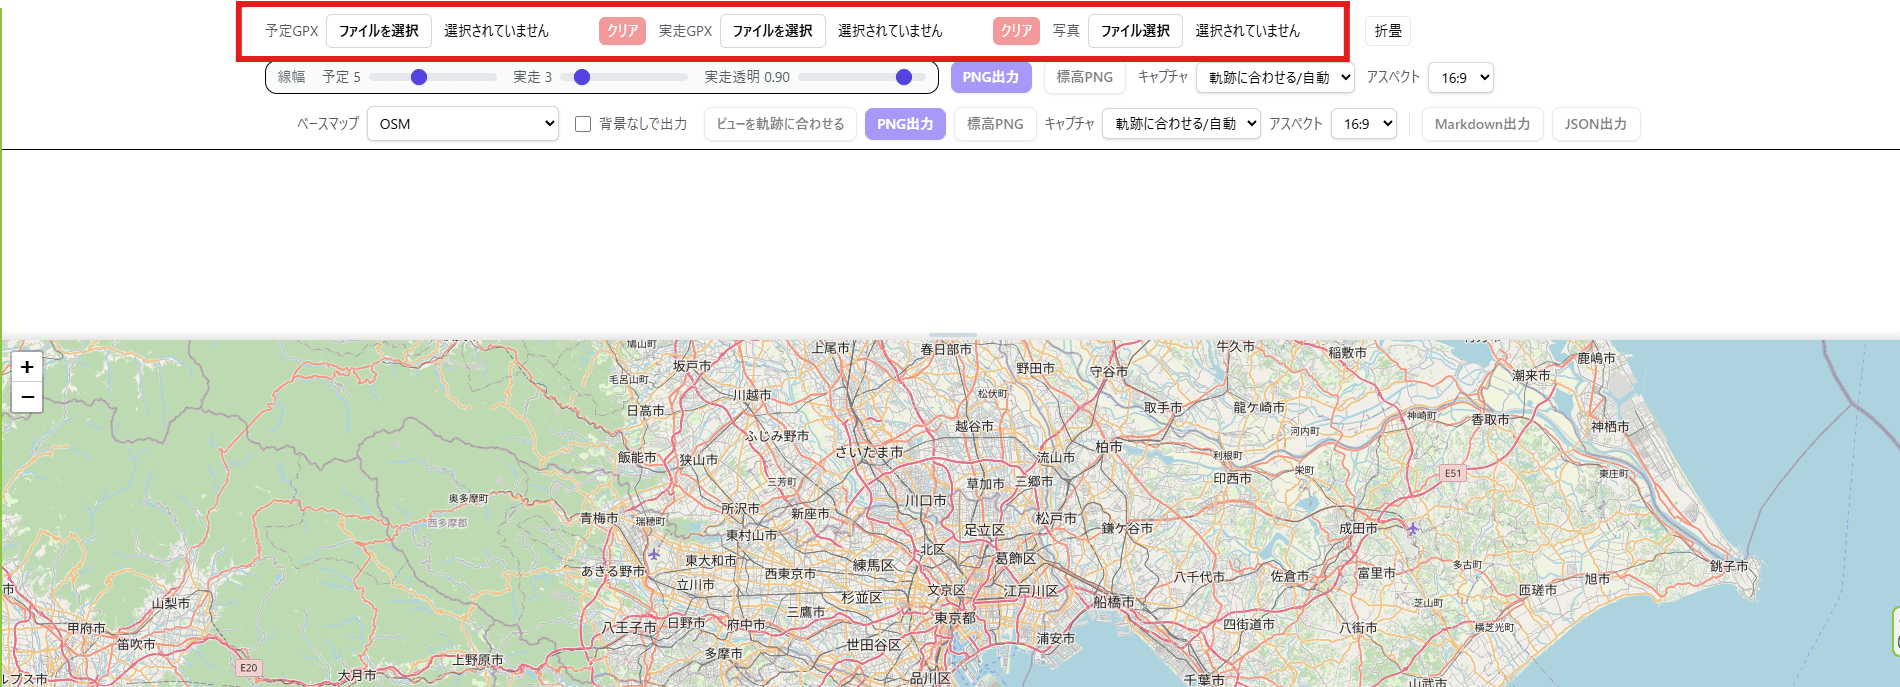1900x687 pixels.
Task: Click the airport icon near あきる野市
Action: click(654, 554)
